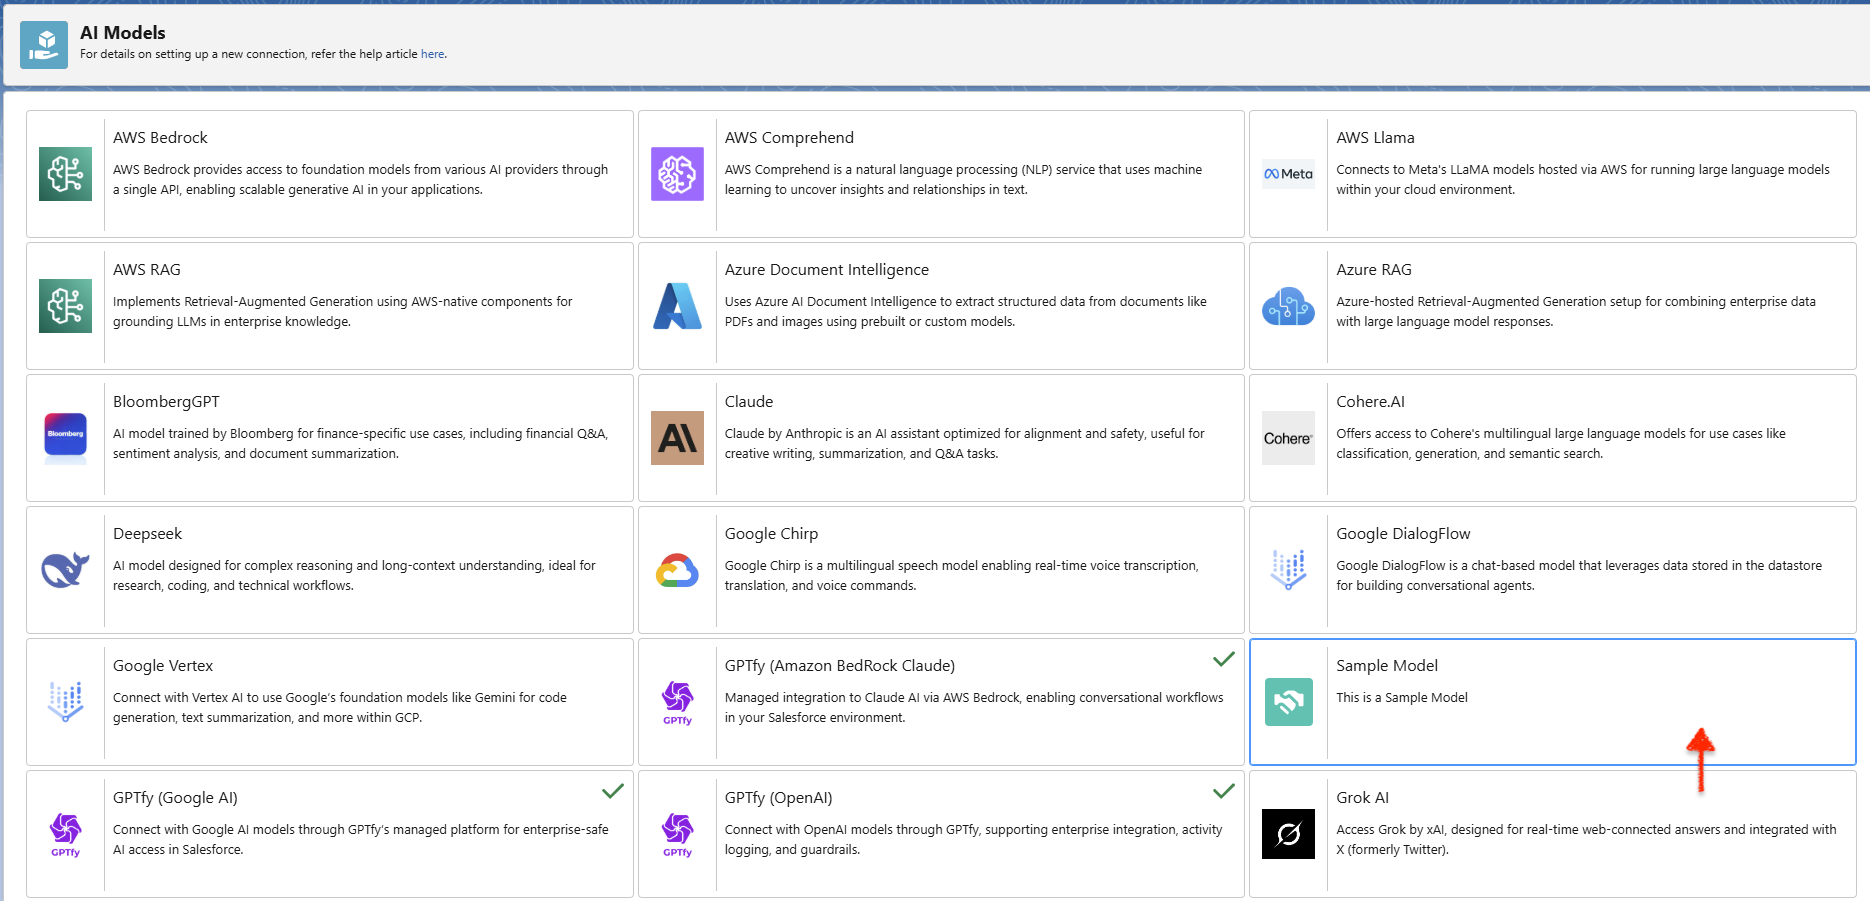Select the AWS Comprehend purple icon
This screenshot has height=901, width=1870.
[x=677, y=174]
